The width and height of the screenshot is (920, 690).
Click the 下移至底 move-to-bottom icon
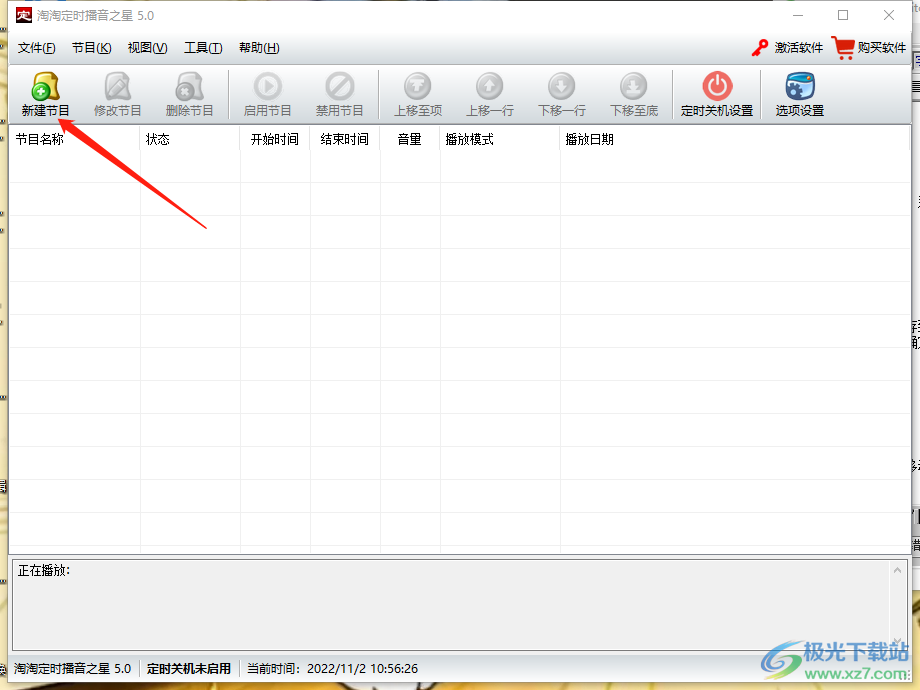(x=634, y=87)
